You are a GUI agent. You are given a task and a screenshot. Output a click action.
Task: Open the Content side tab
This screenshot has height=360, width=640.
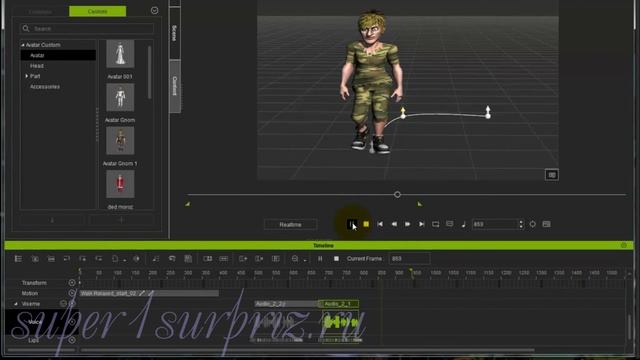tap(175, 86)
